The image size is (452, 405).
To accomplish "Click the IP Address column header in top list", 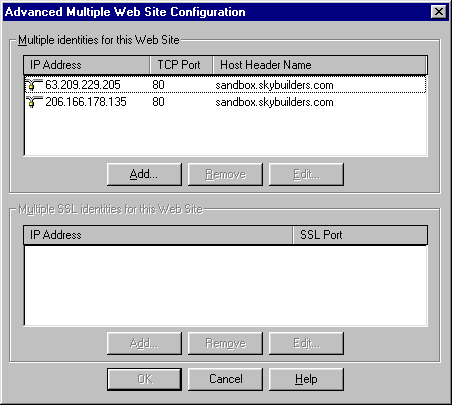I will point(87,65).
